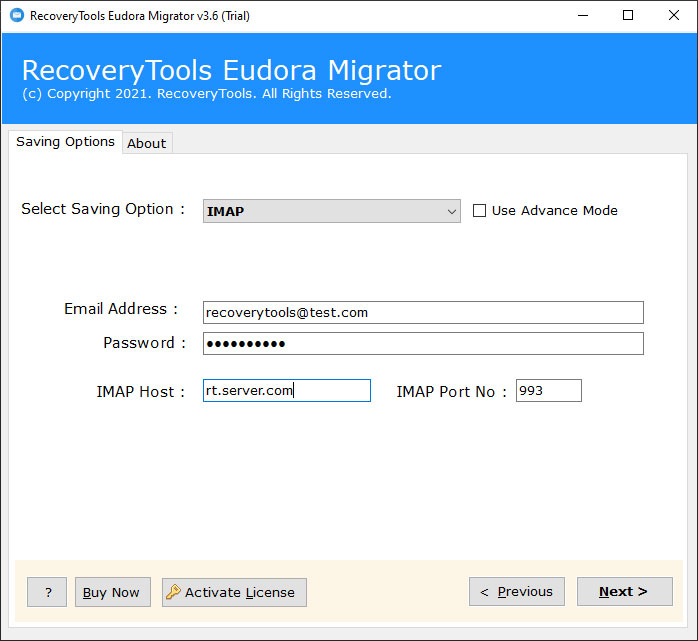The width and height of the screenshot is (698, 641).
Task: Click the IMAP Port No field
Action: 548,390
